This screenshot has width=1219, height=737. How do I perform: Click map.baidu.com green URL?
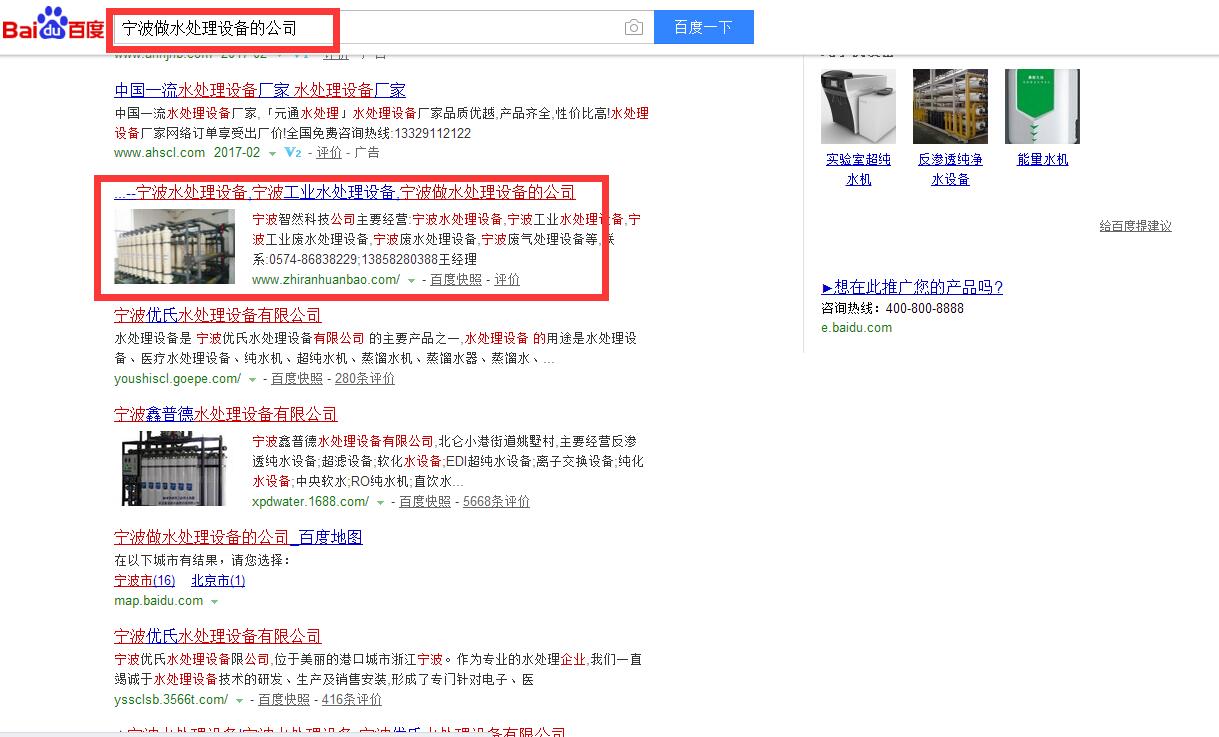[158, 602]
